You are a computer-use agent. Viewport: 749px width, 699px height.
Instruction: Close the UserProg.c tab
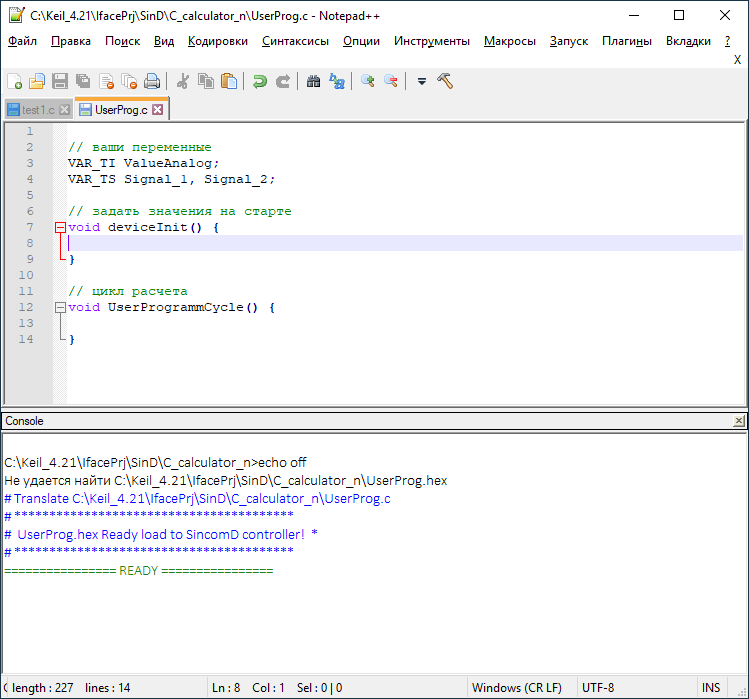158,110
